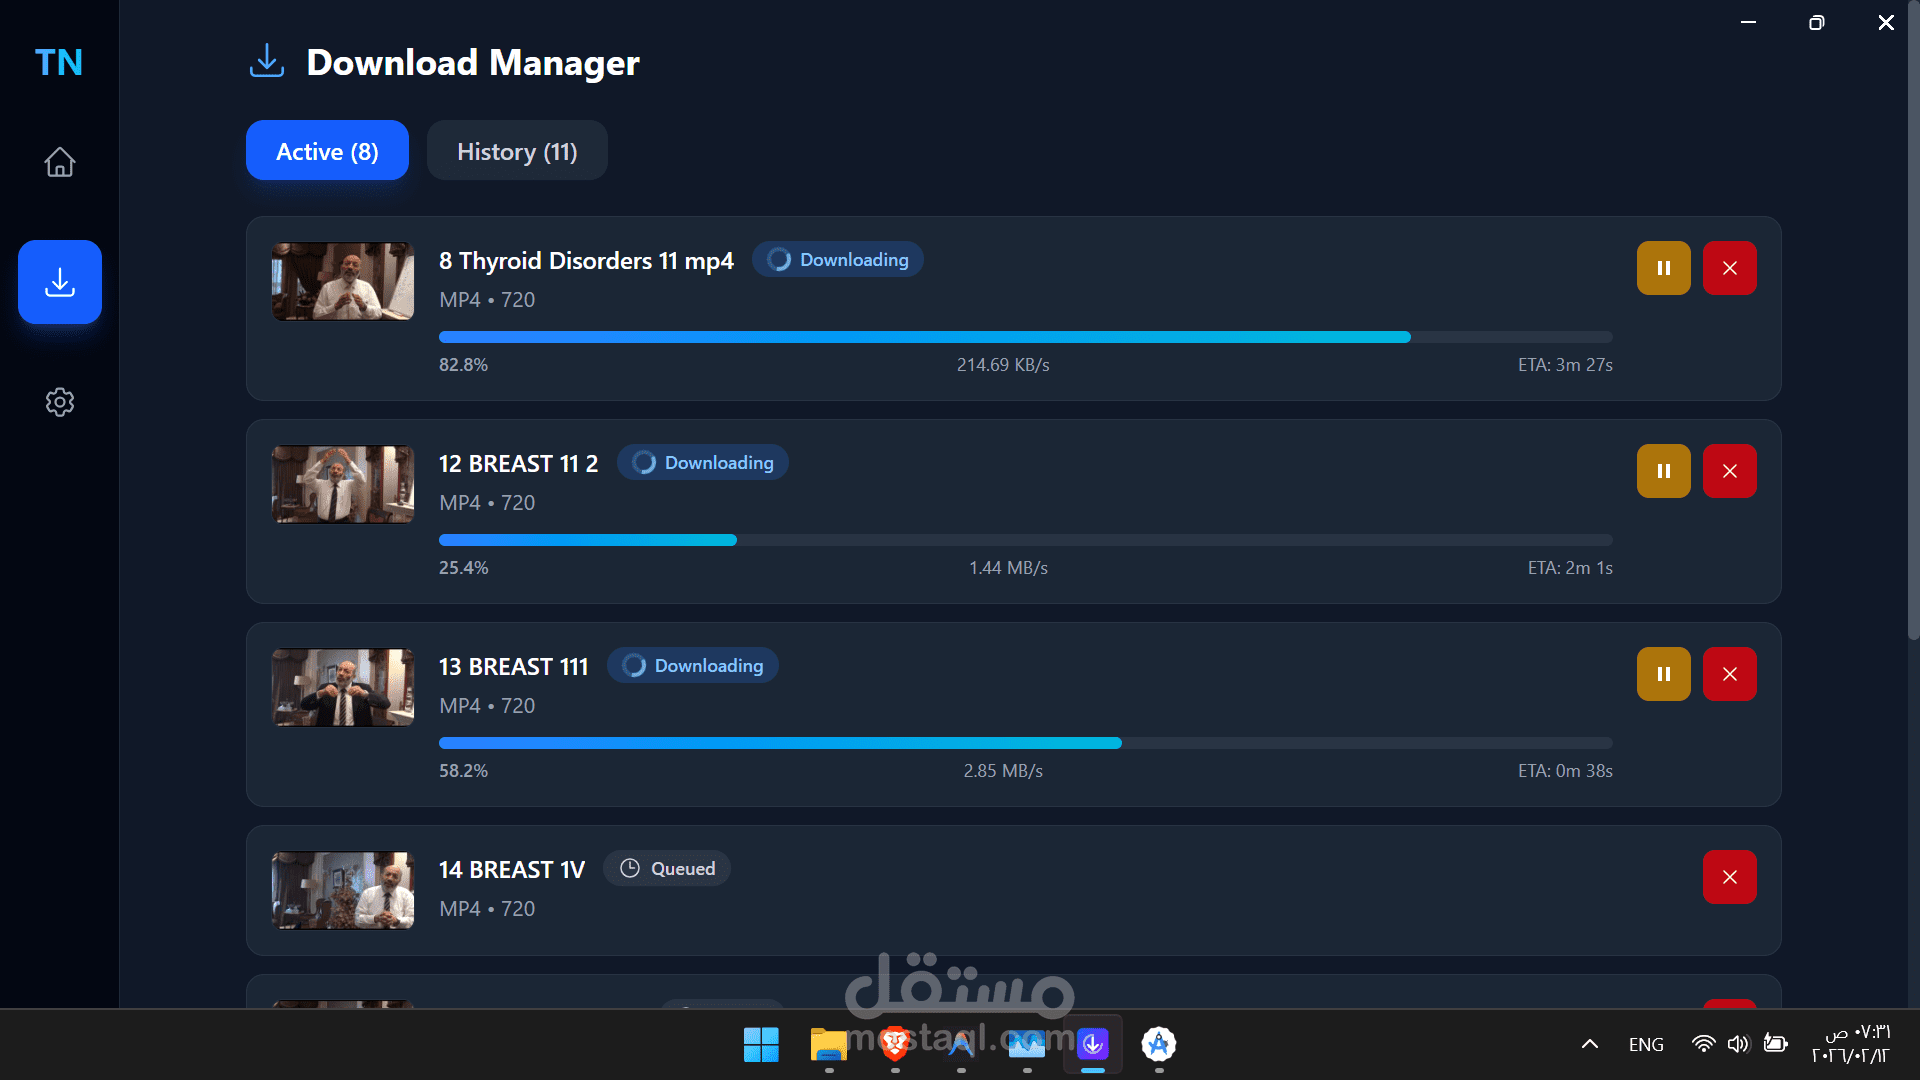Open the Home page in the sidebar
The width and height of the screenshot is (1920, 1080).
point(60,162)
